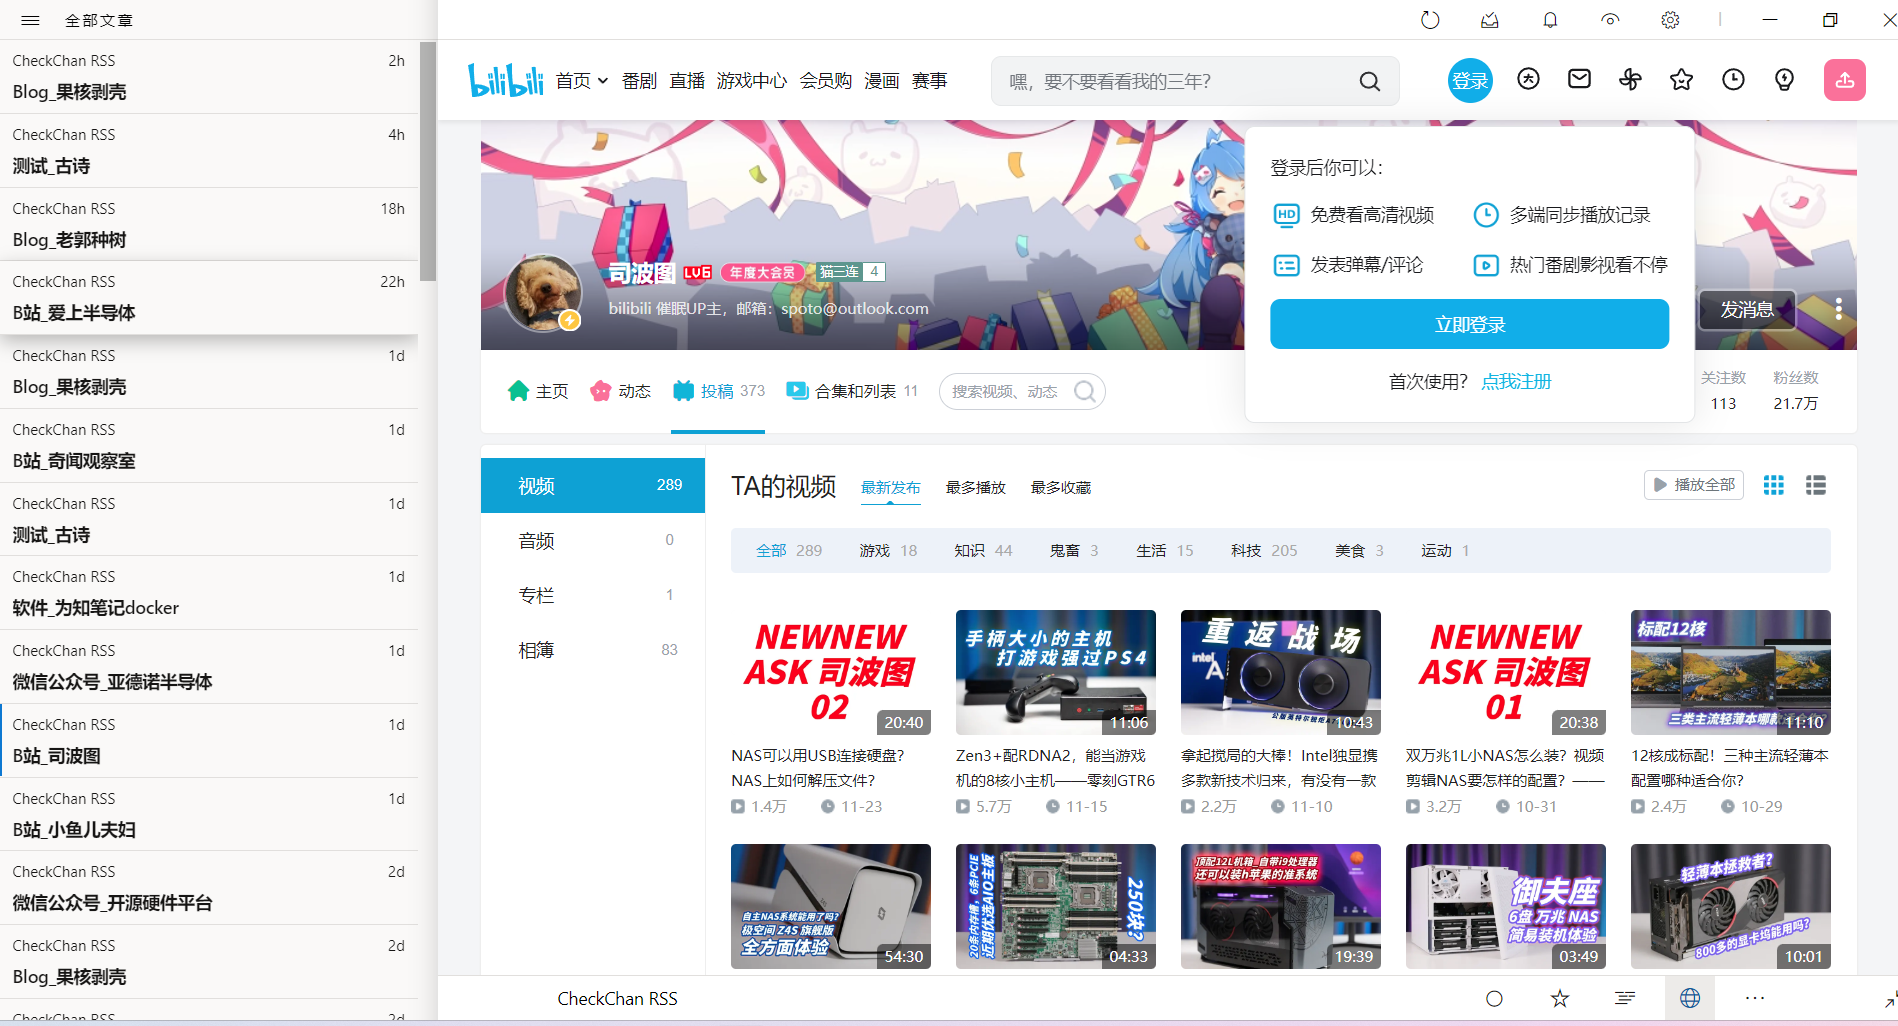Click the search magnifier icon in bilibili search
Screen dimensions: 1898x1026
click(1370, 81)
